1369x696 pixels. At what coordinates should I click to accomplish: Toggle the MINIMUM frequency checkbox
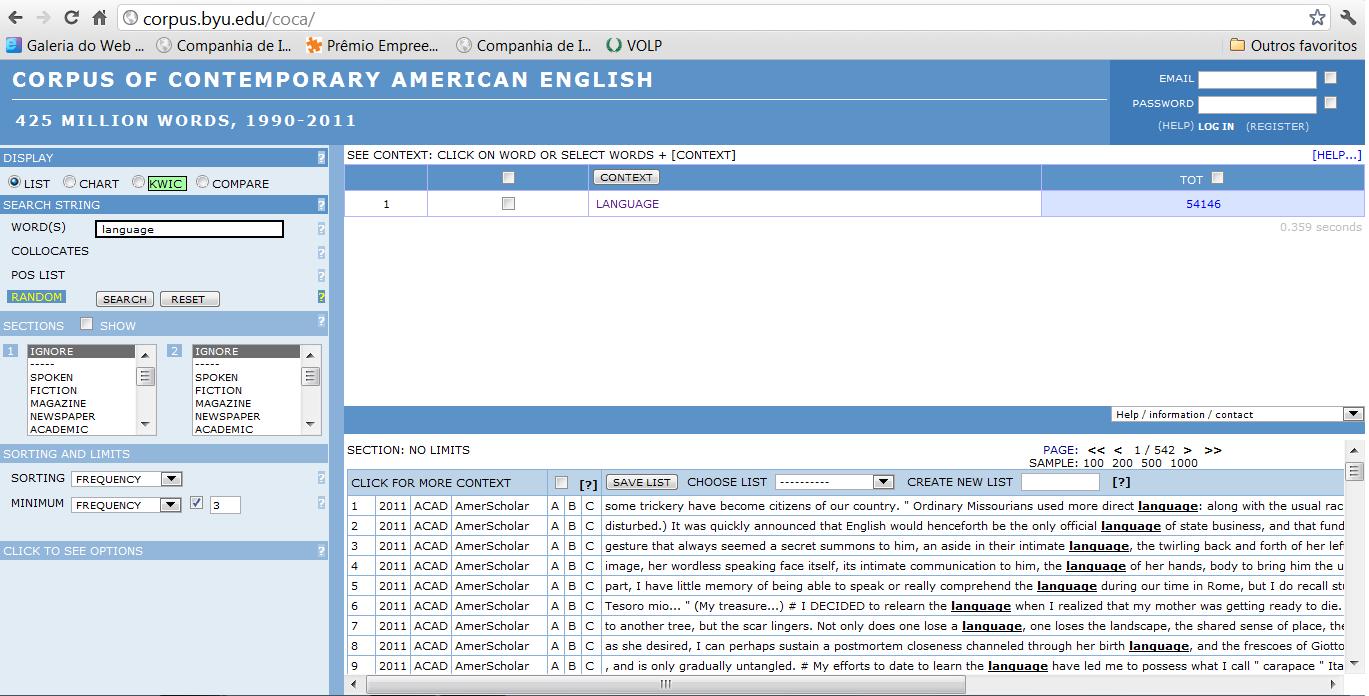pyautogui.click(x=196, y=503)
